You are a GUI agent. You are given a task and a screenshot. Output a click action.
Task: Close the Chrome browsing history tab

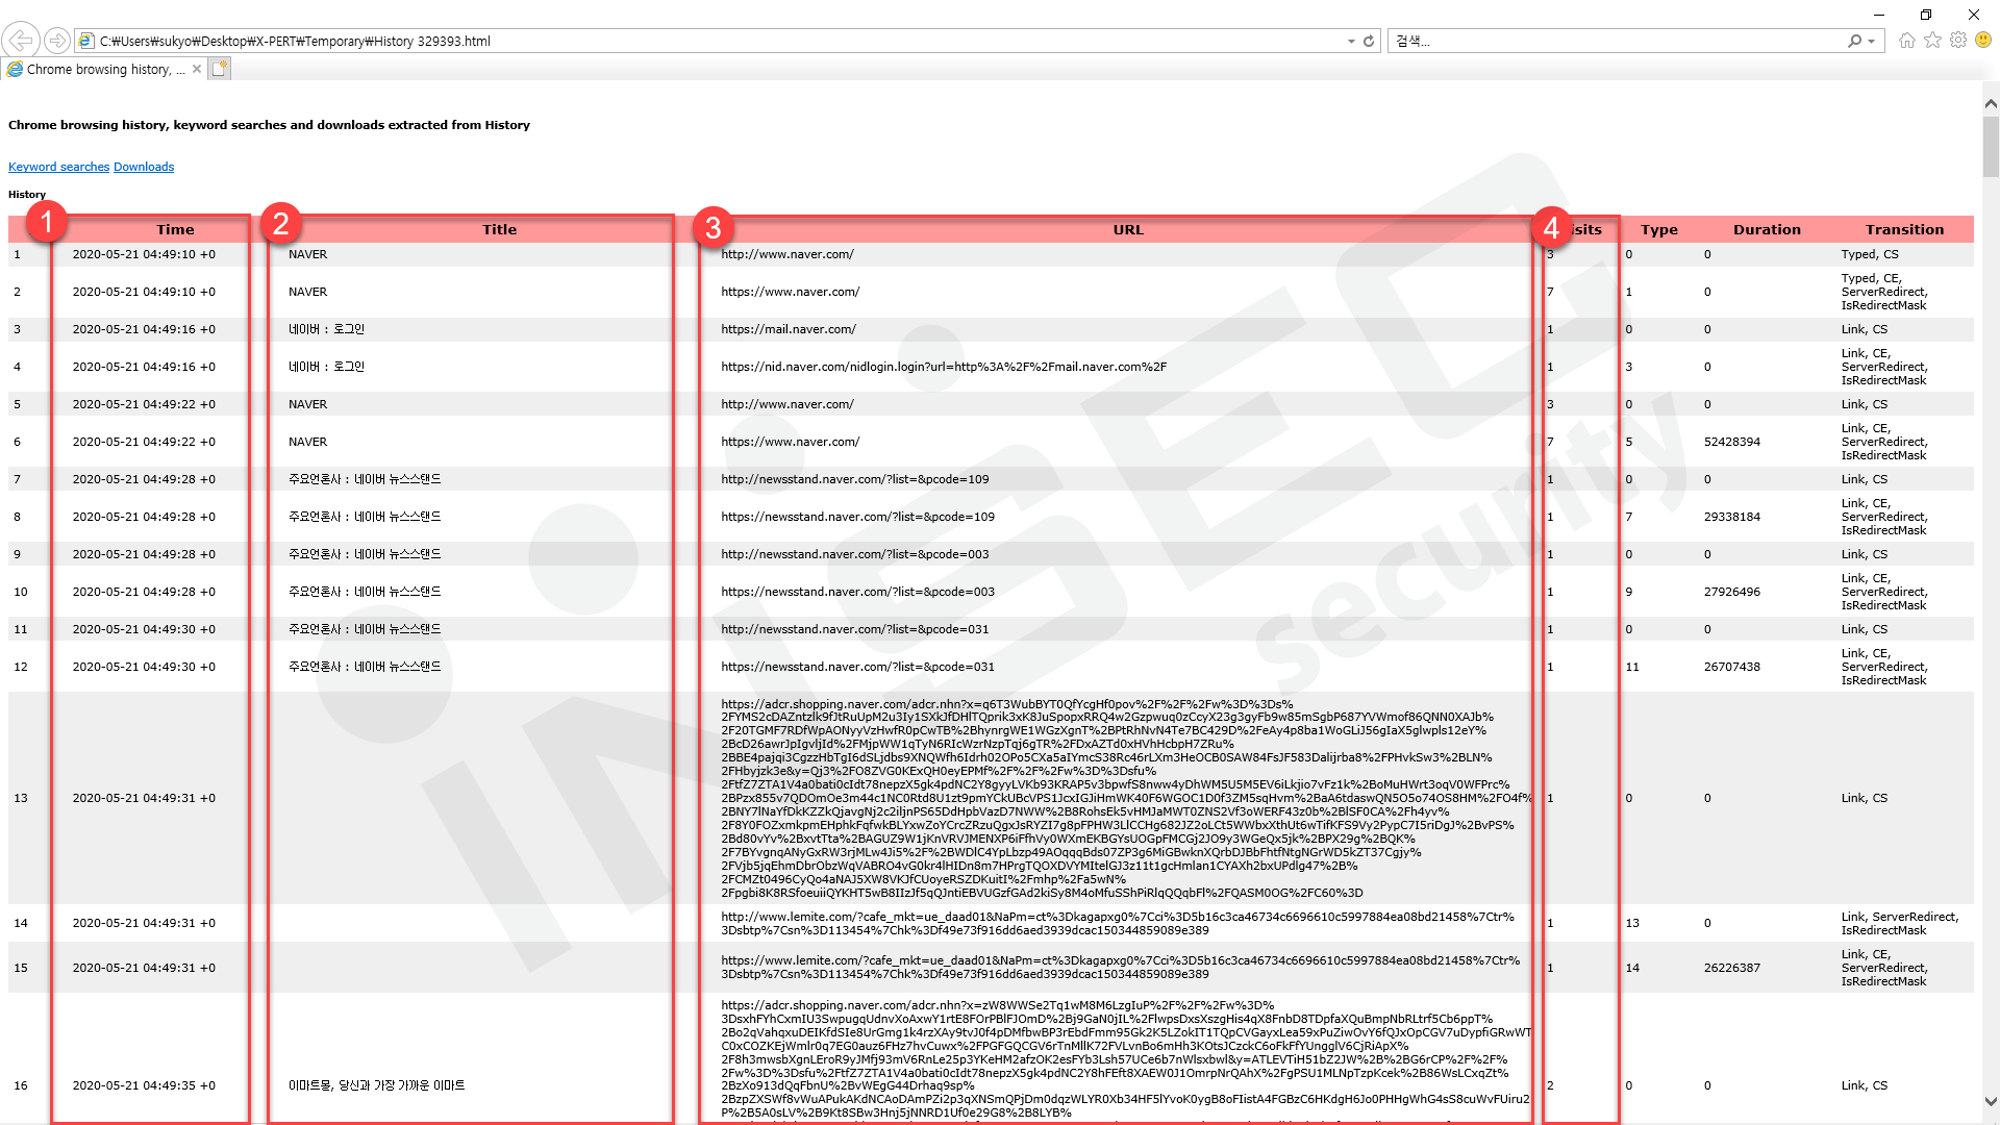point(197,69)
